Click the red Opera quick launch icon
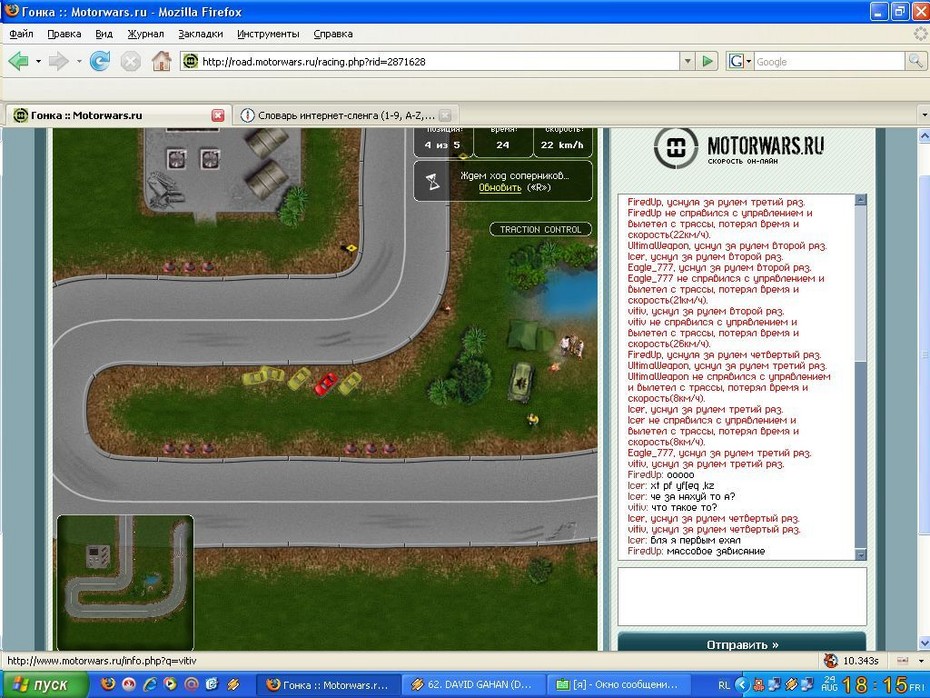 coord(129,684)
